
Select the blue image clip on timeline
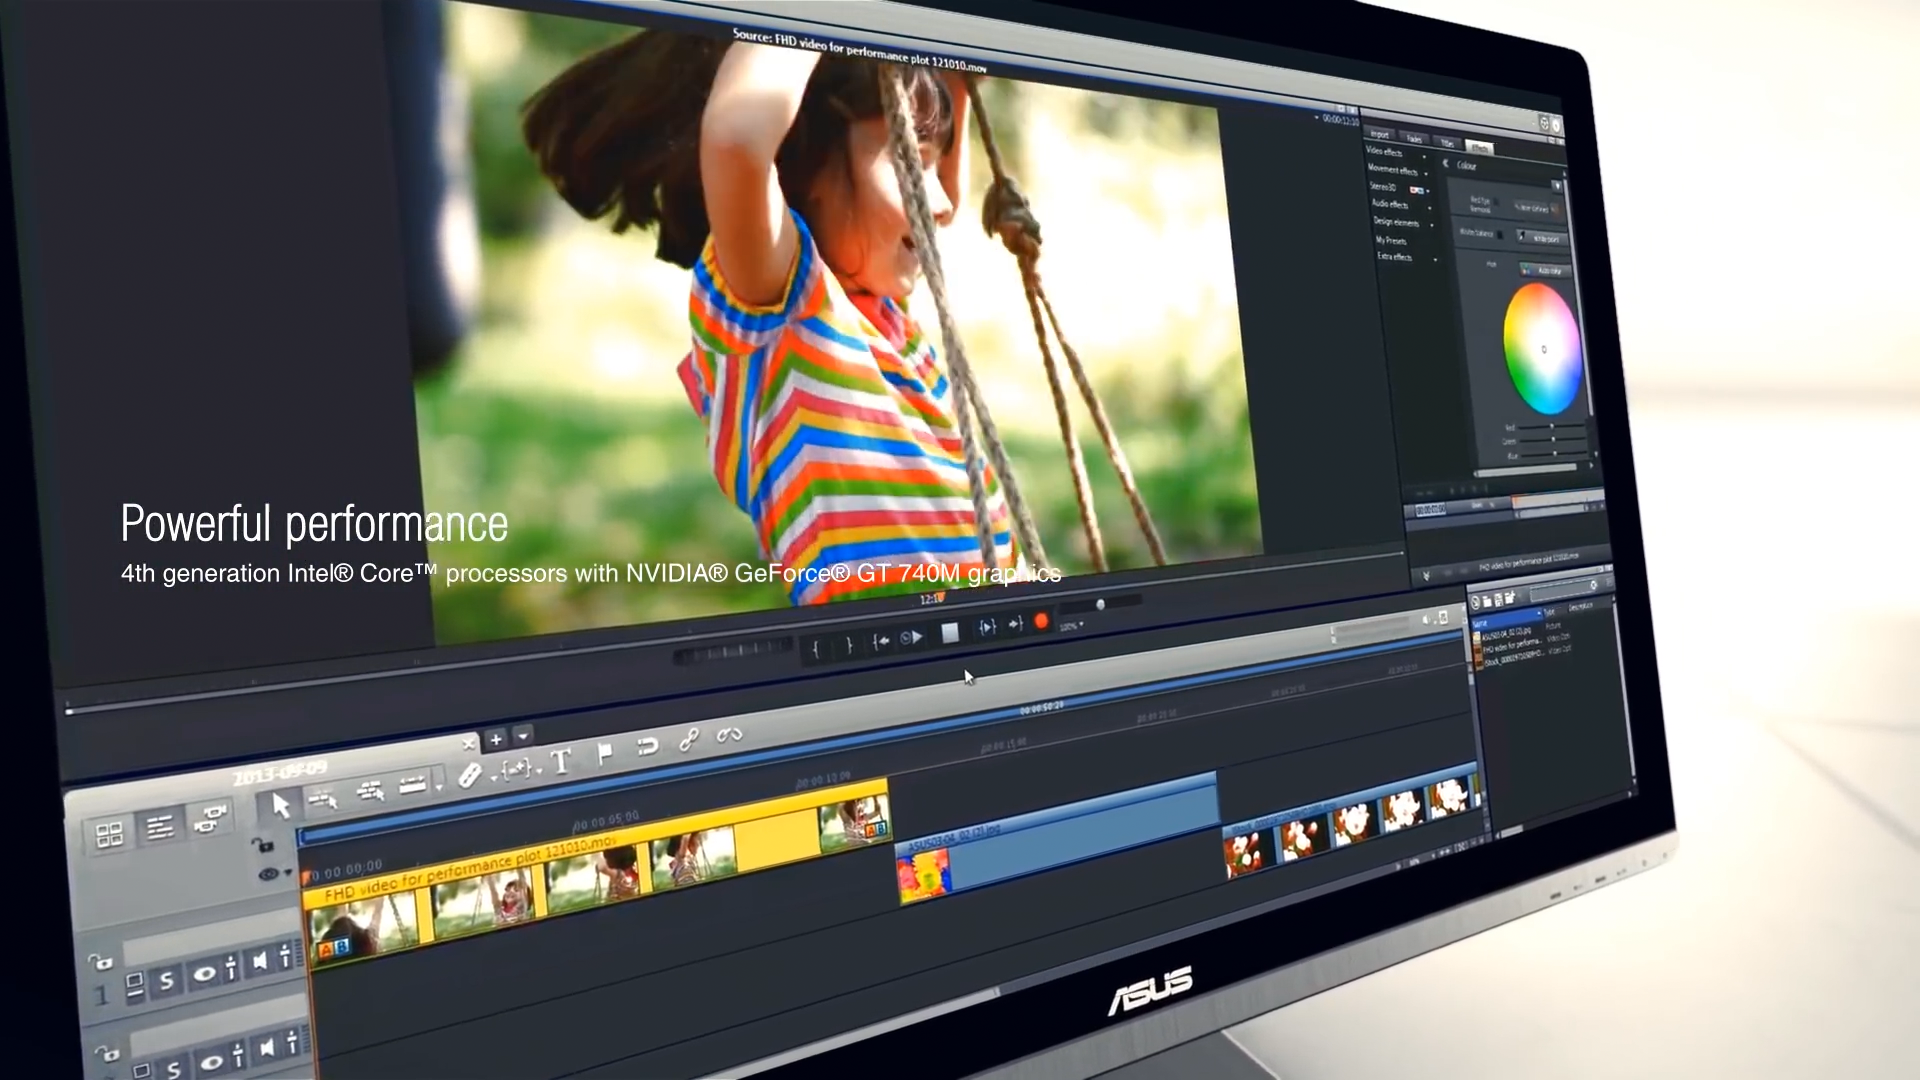pyautogui.click(x=1058, y=837)
